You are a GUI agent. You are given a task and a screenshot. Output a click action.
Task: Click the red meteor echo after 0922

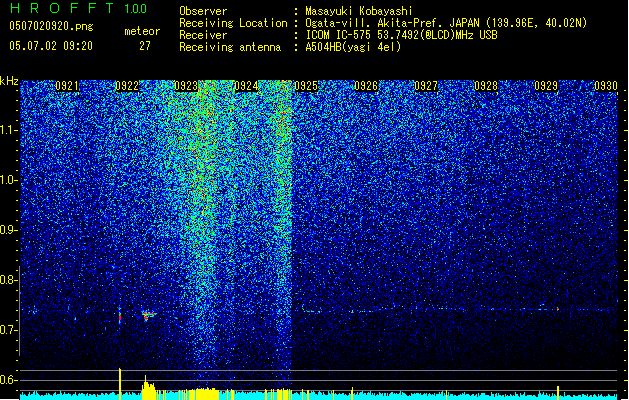pyautogui.click(x=149, y=315)
